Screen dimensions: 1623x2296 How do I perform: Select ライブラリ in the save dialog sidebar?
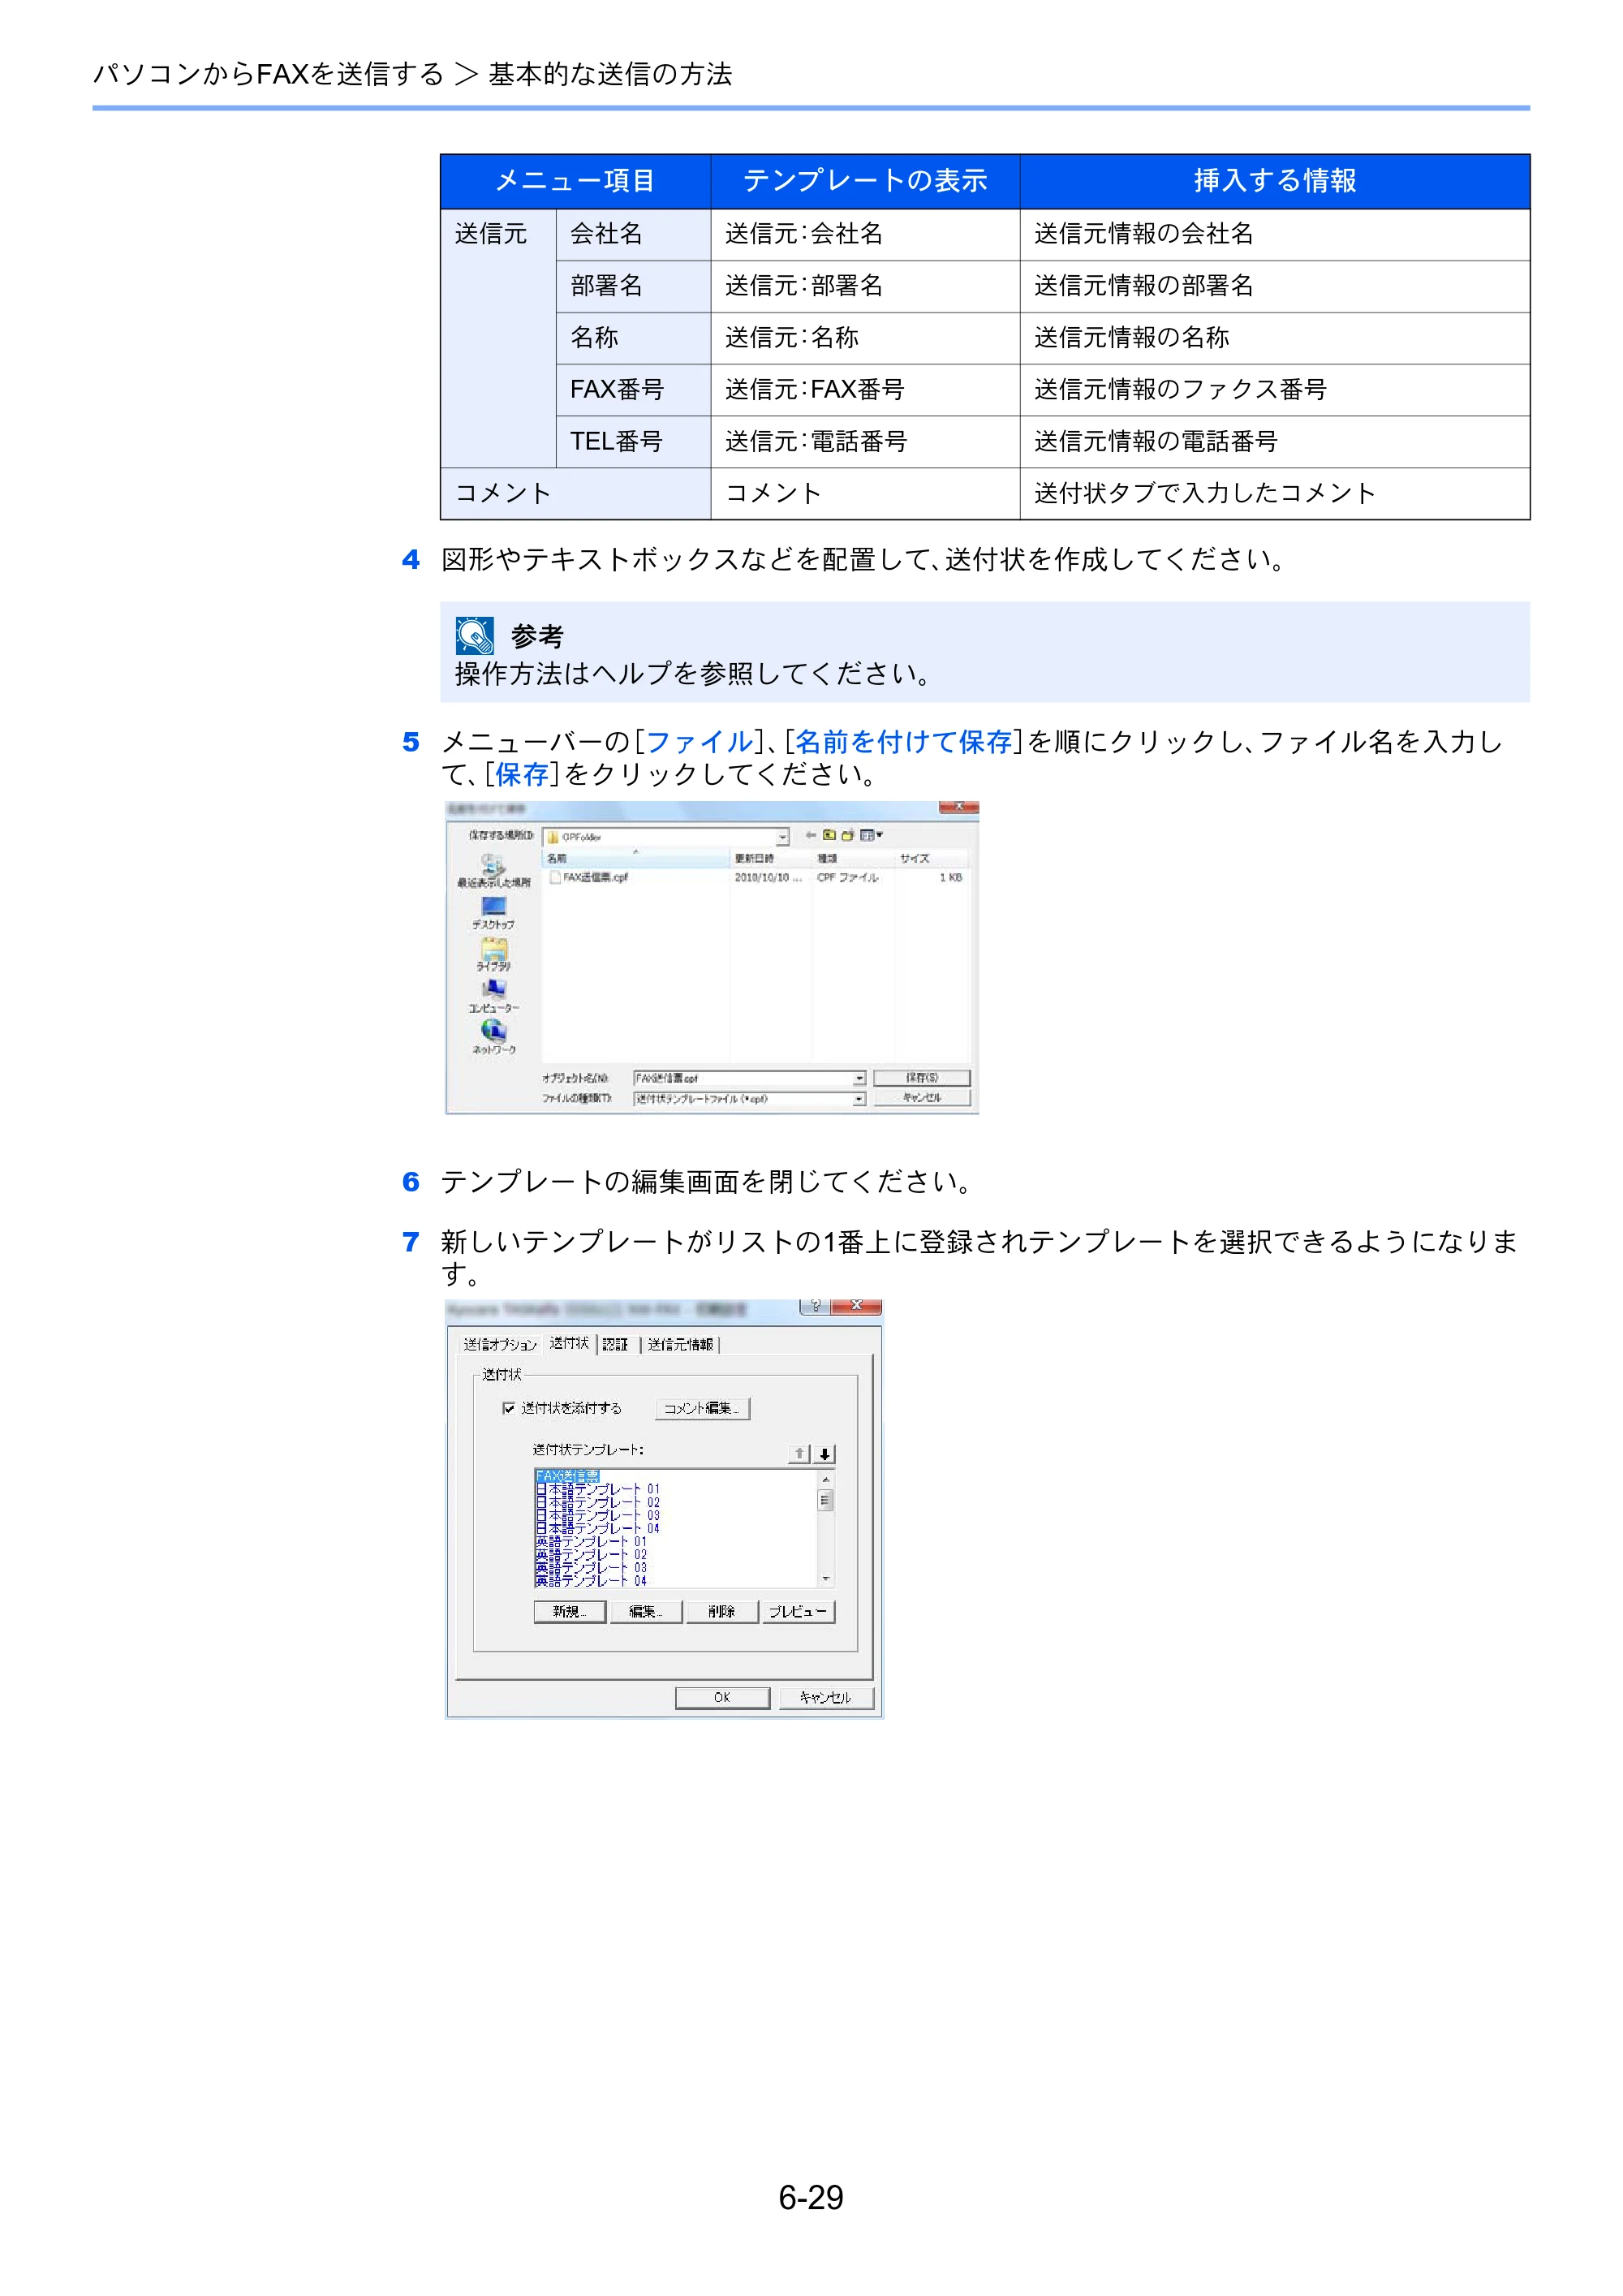click(x=493, y=955)
